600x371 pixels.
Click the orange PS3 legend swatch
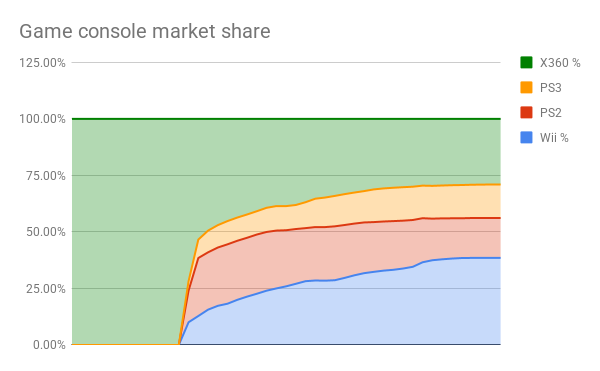click(526, 87)
